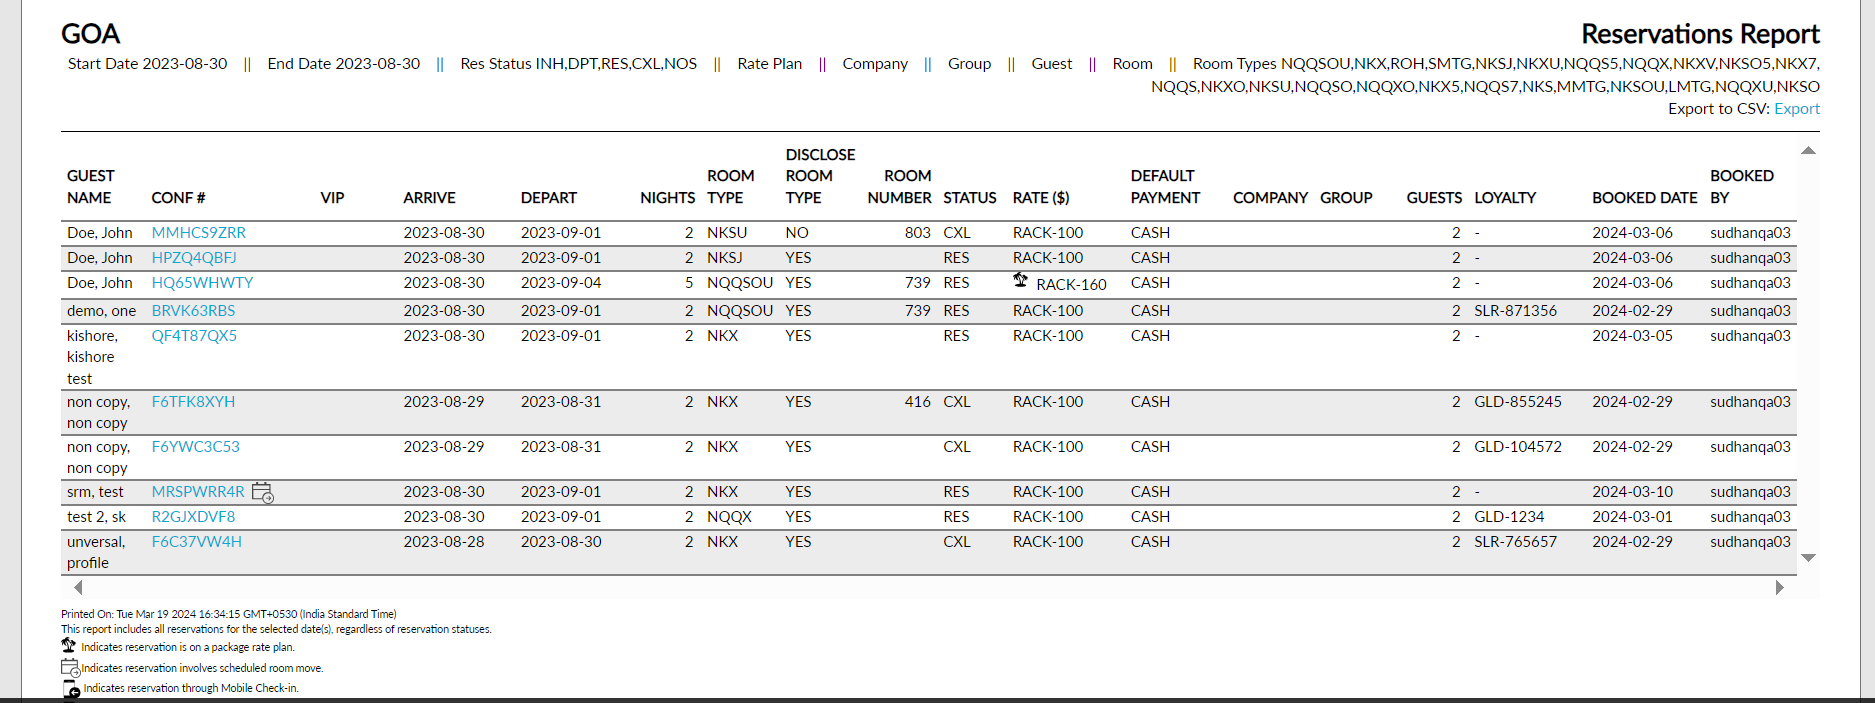
Task: Open reservation MMHCS9ZRR
Action: click(198, 233)
